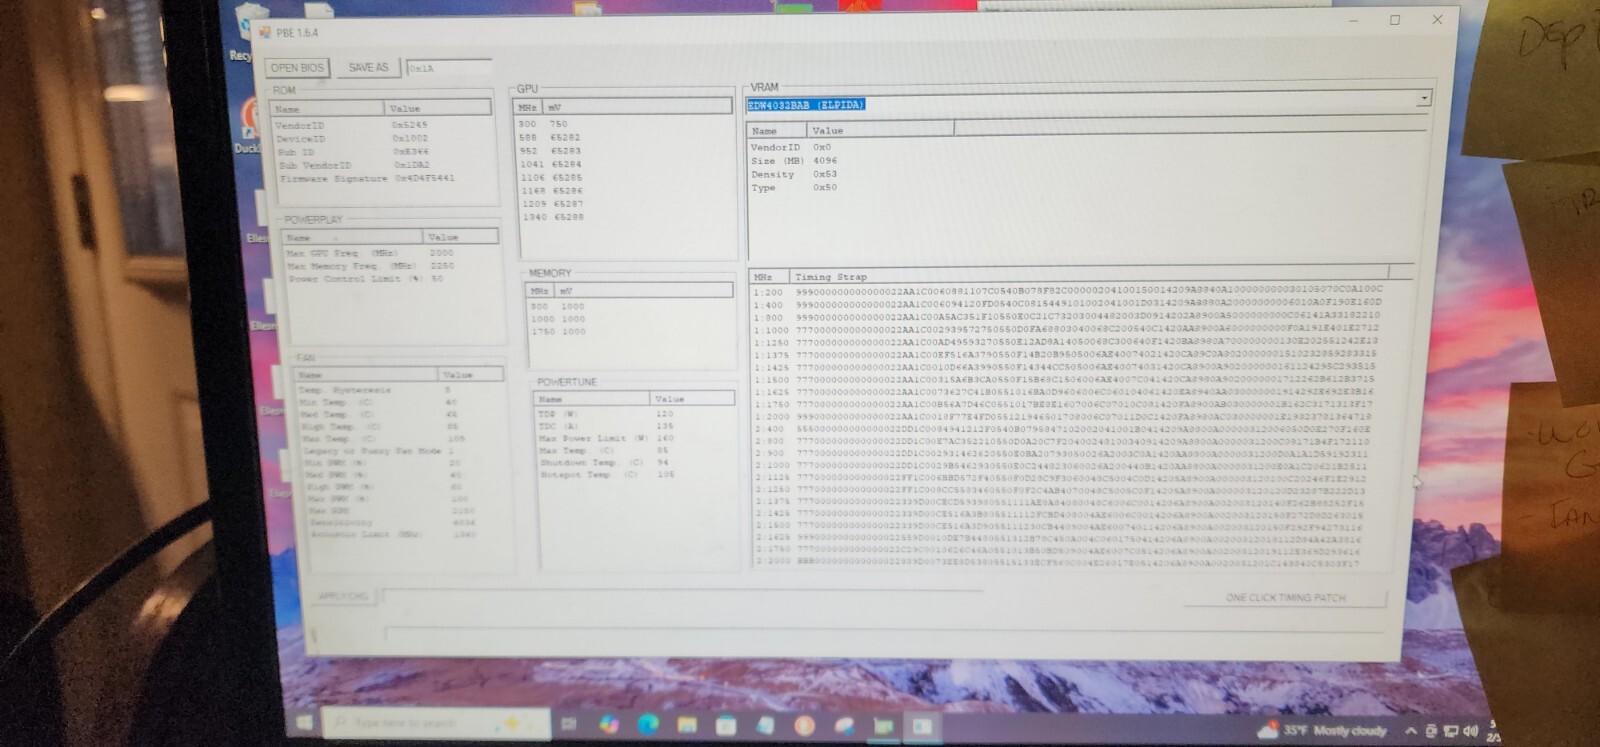Focus the 0x1A input field beside SAVE AS

[449, 68]
